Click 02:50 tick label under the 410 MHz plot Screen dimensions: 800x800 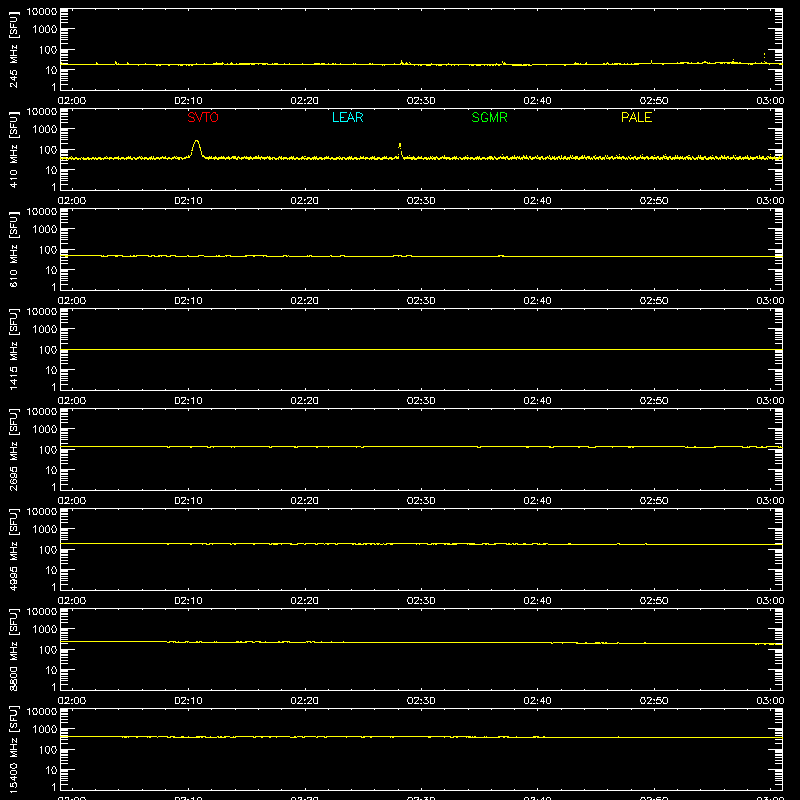[x=654, y=201]
